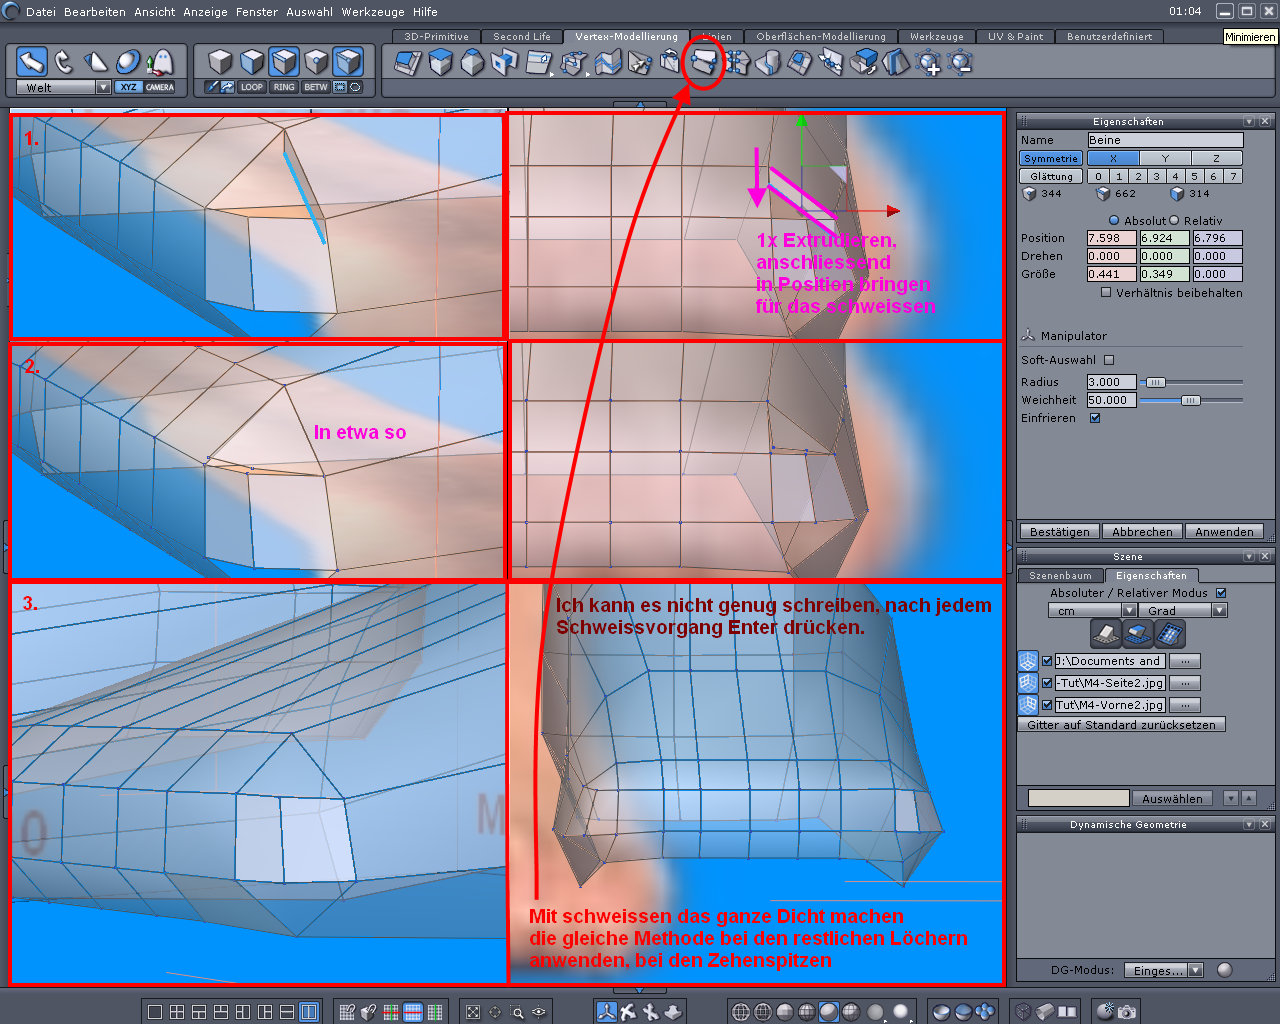
Task: Activate the ghost-shaped universal manipulator icon
Action: 160,62
